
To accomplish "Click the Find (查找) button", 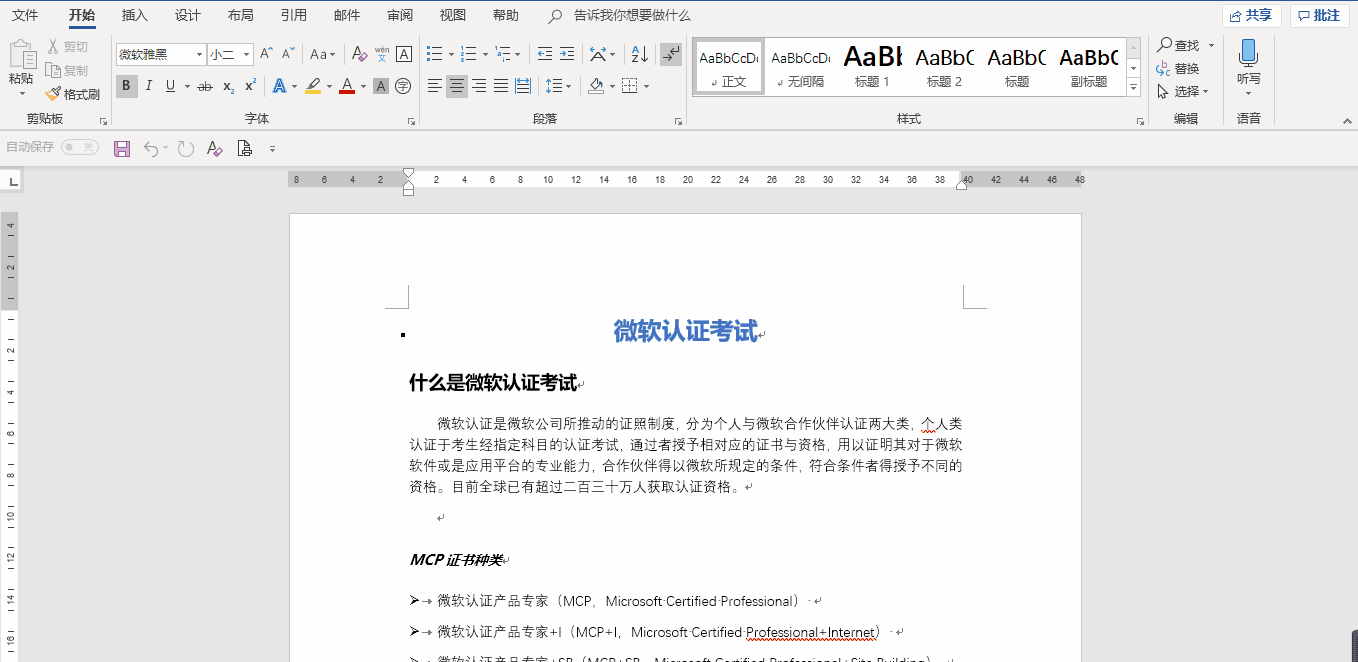I will [1177, 46].
